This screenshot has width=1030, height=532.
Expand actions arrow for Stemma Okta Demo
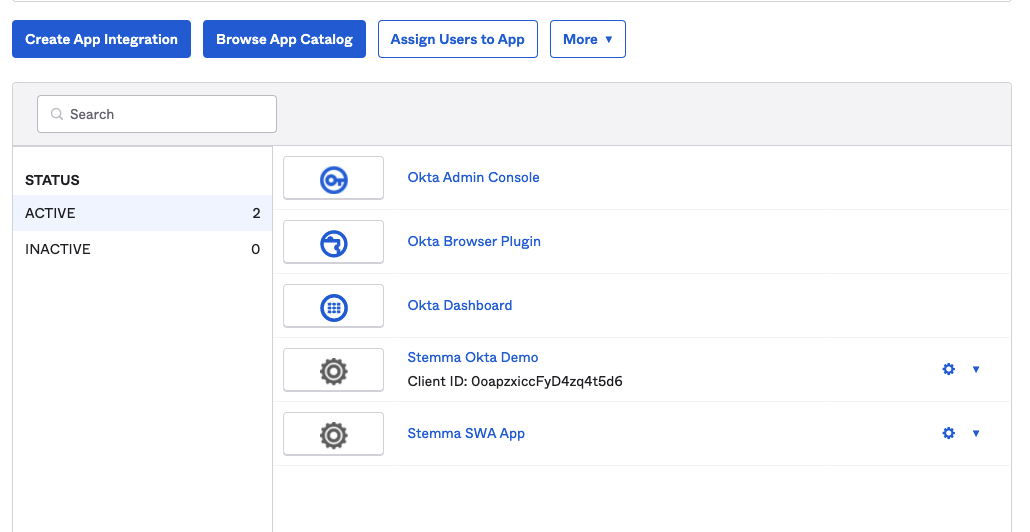(976, 369)
